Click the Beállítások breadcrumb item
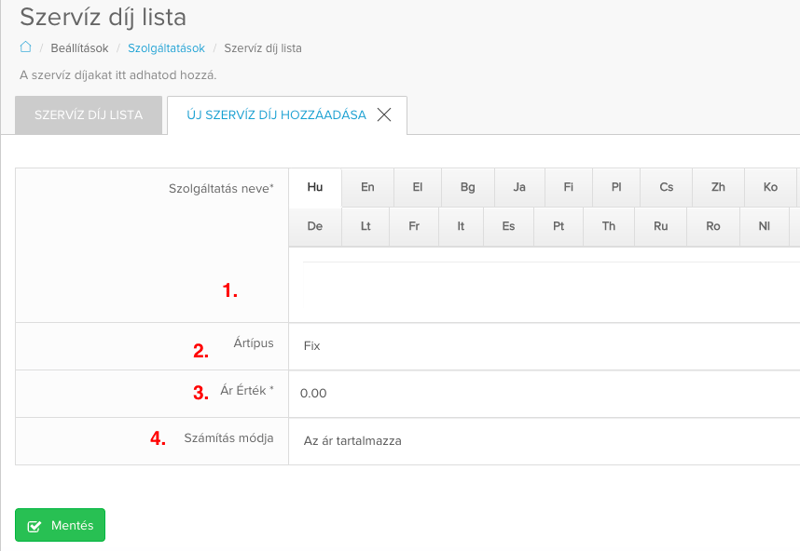 [80, 48]
